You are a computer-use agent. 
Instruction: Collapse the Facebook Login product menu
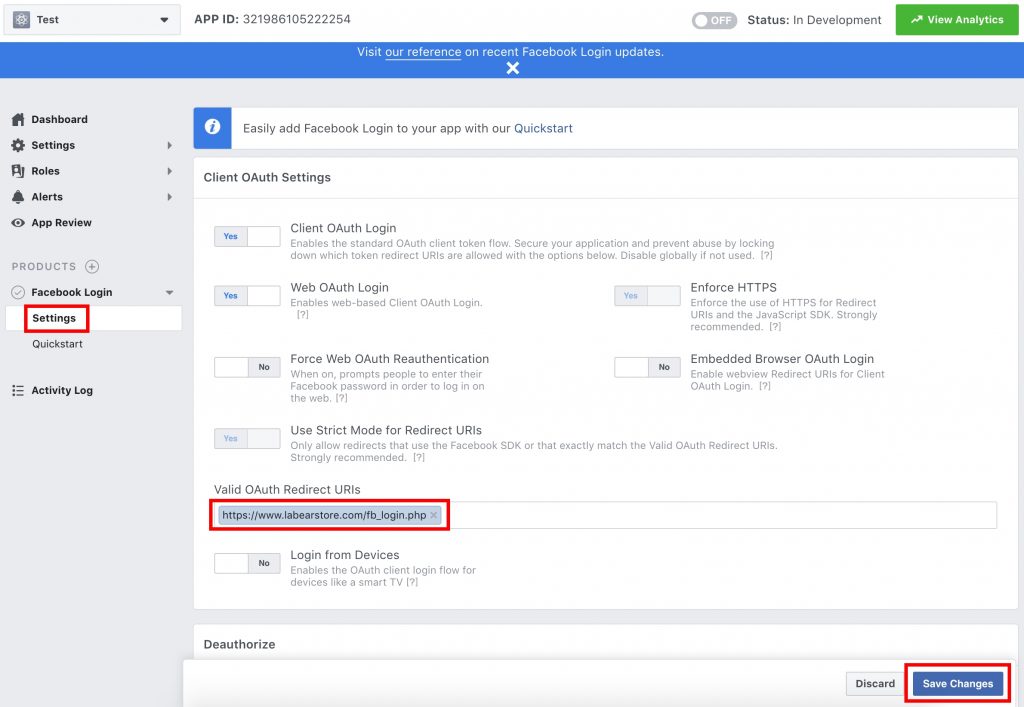coord(169,293)
